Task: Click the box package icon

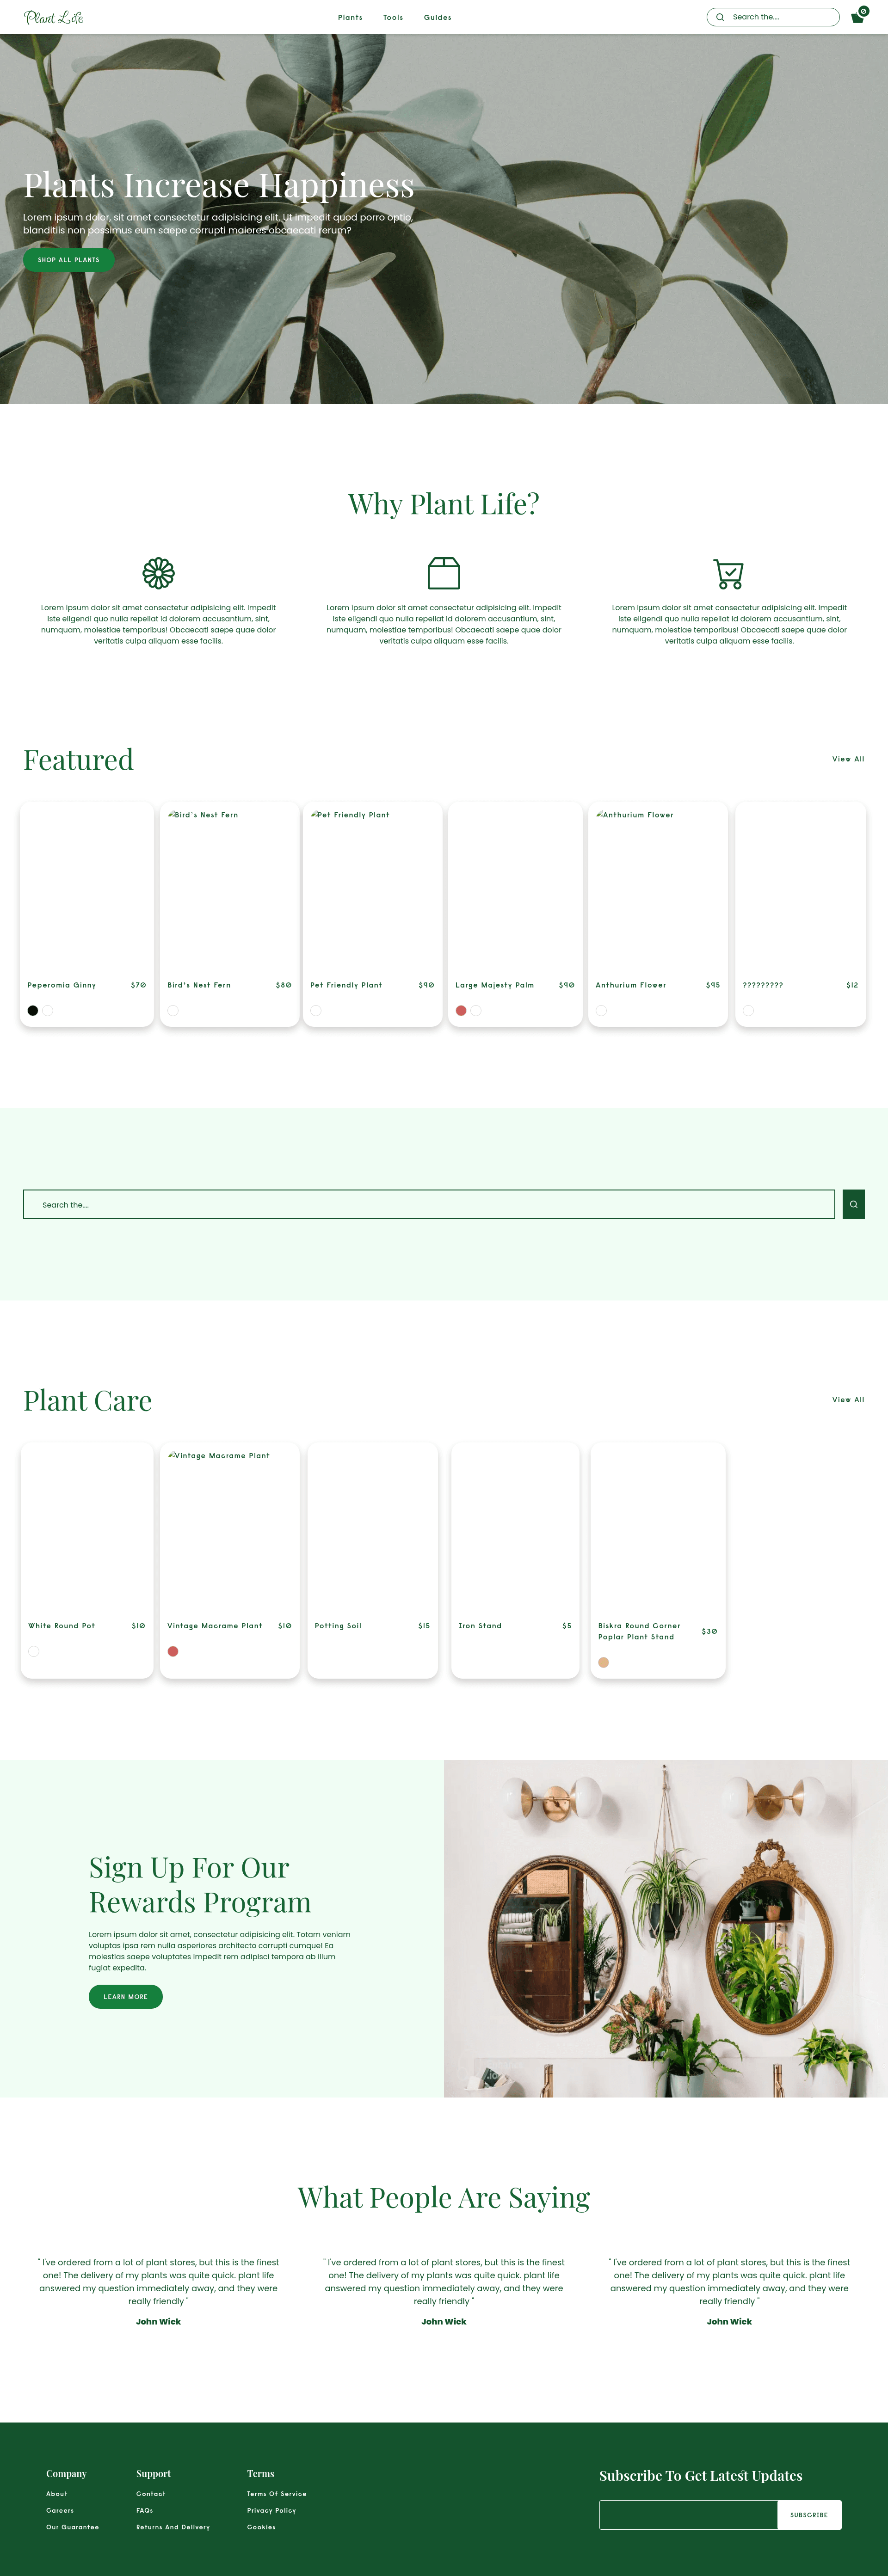Action: [x=444, y=573]
